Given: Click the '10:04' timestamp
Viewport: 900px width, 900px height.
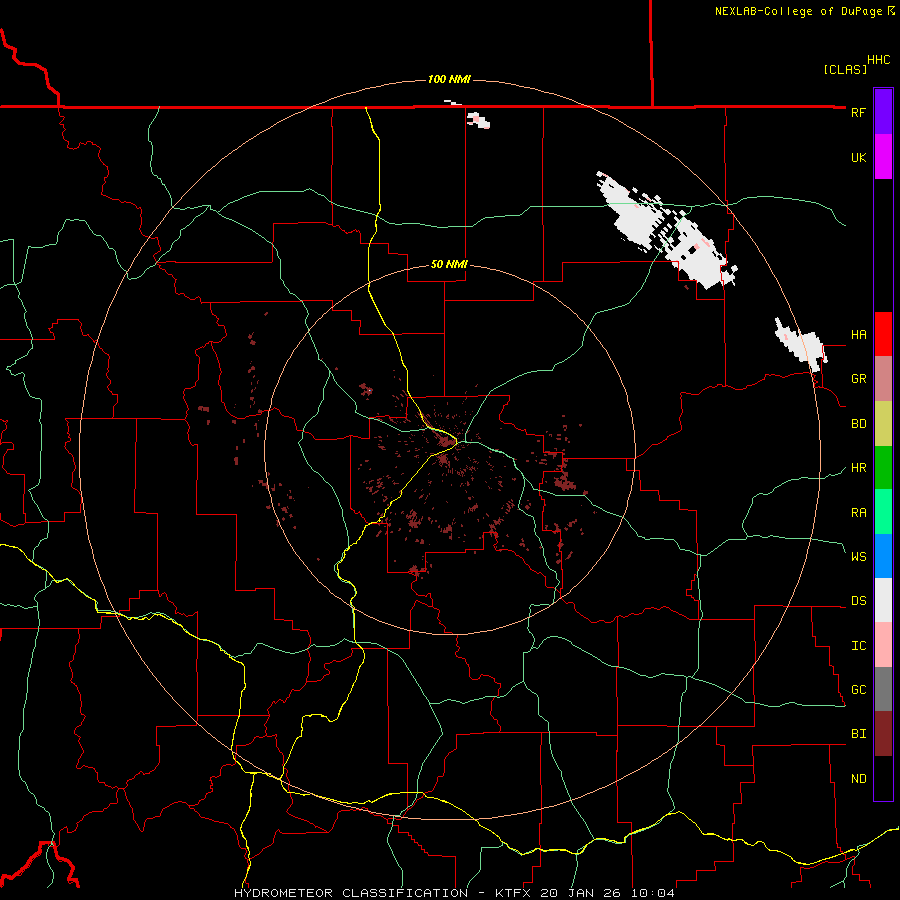Looking at the screenshot, I should pos(653,893).
